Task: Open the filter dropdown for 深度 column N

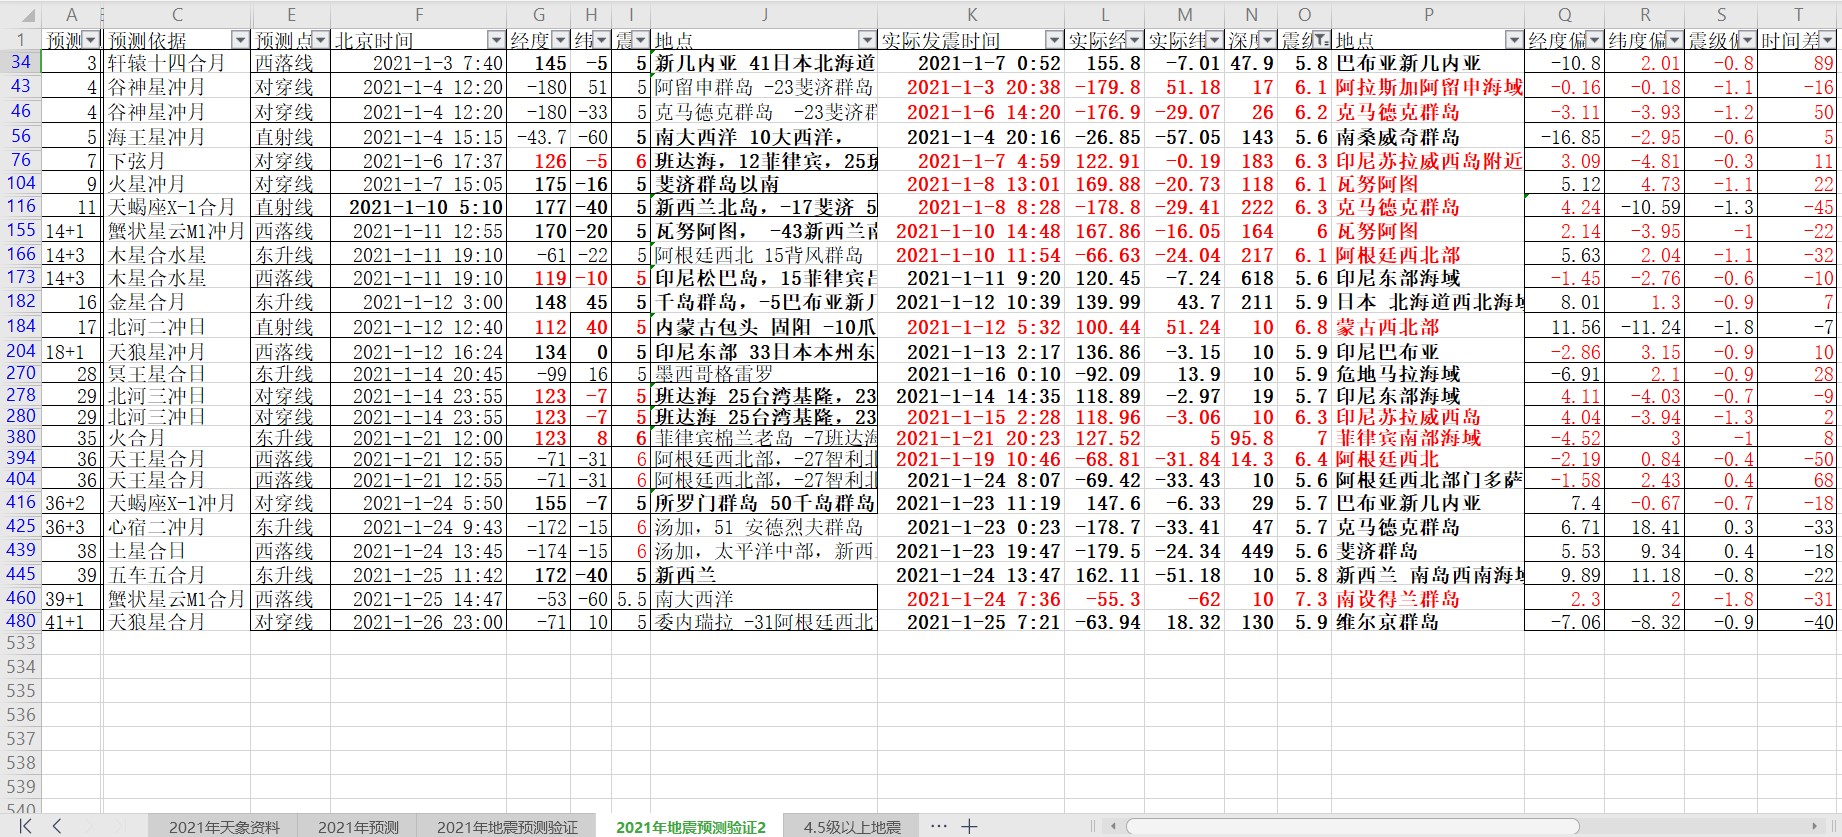Action: click(1268, 40)
